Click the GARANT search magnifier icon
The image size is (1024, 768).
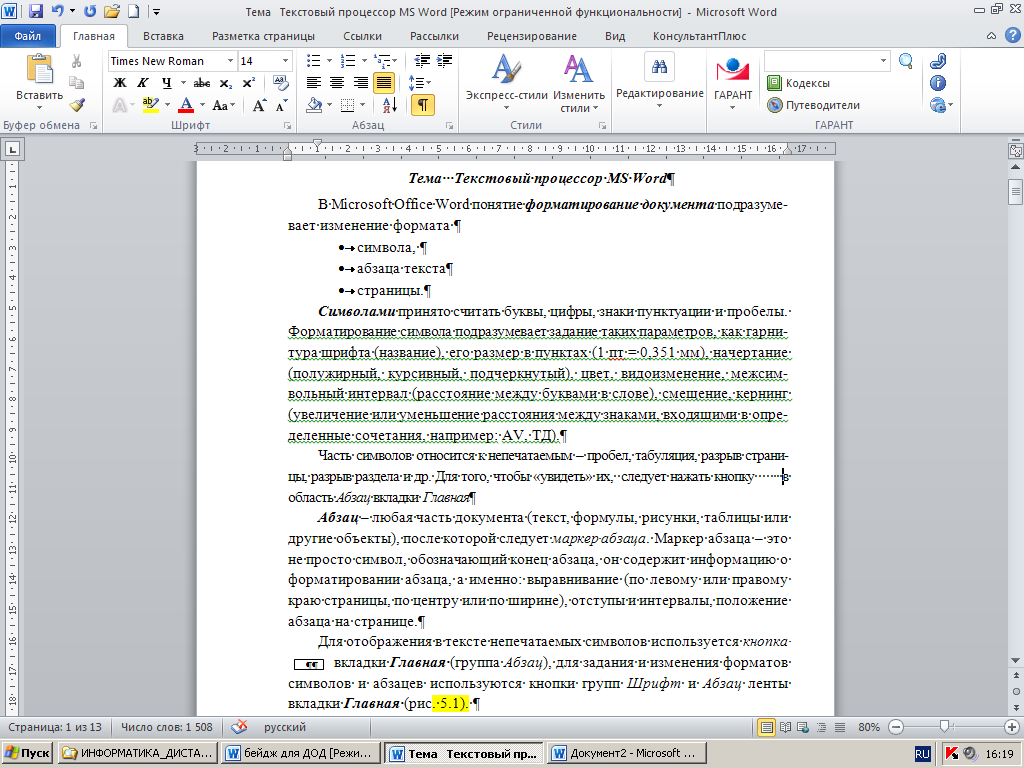pyautogui.click(x=906, y=61)
